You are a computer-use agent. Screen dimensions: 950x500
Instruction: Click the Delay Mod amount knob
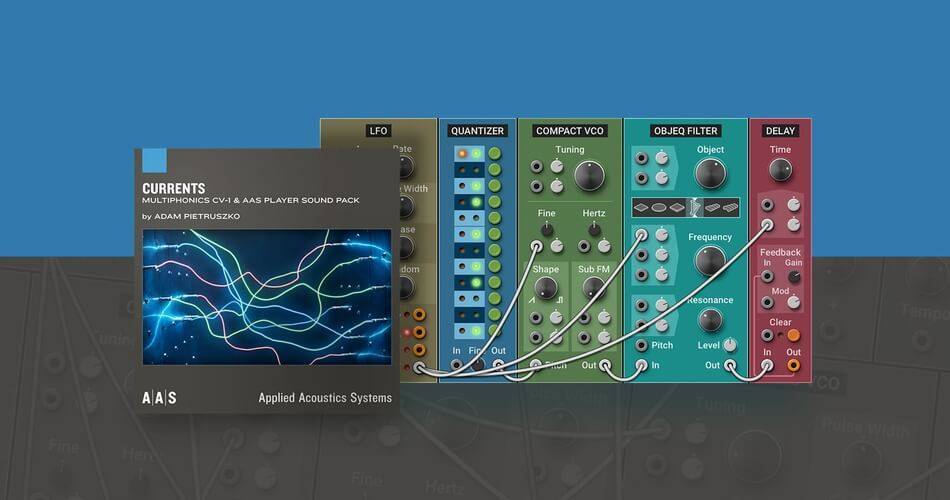pos(794,302)
